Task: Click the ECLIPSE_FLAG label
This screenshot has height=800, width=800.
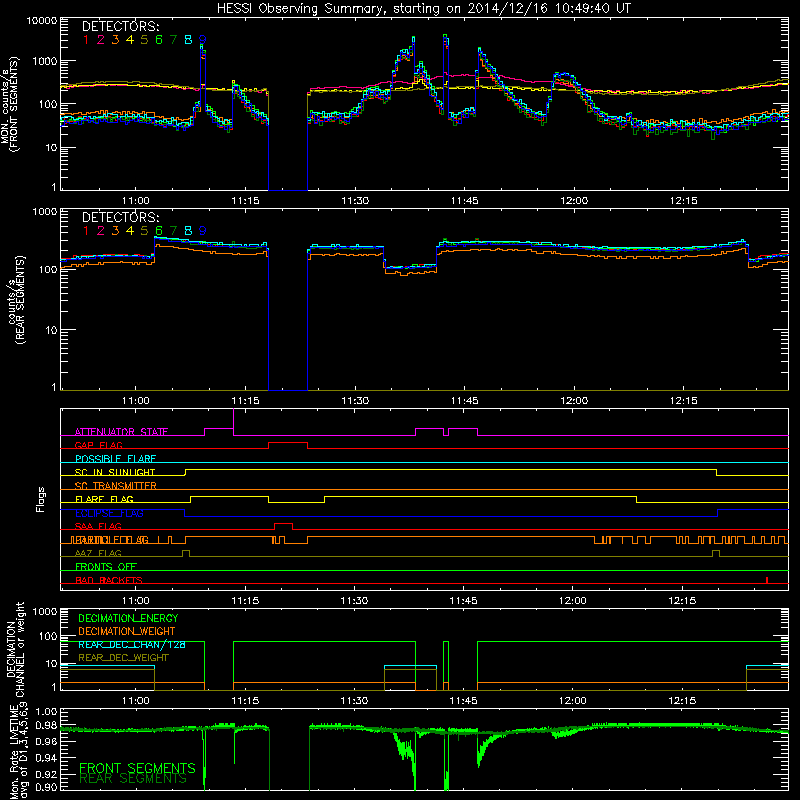Action: (x=109, y=513)
